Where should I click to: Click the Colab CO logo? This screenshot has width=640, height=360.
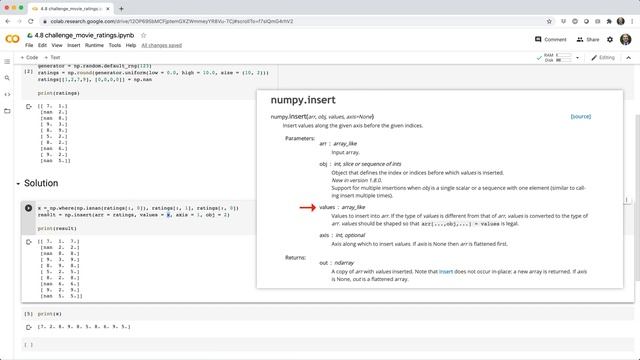pyautogui.click(x=12, y=39)
